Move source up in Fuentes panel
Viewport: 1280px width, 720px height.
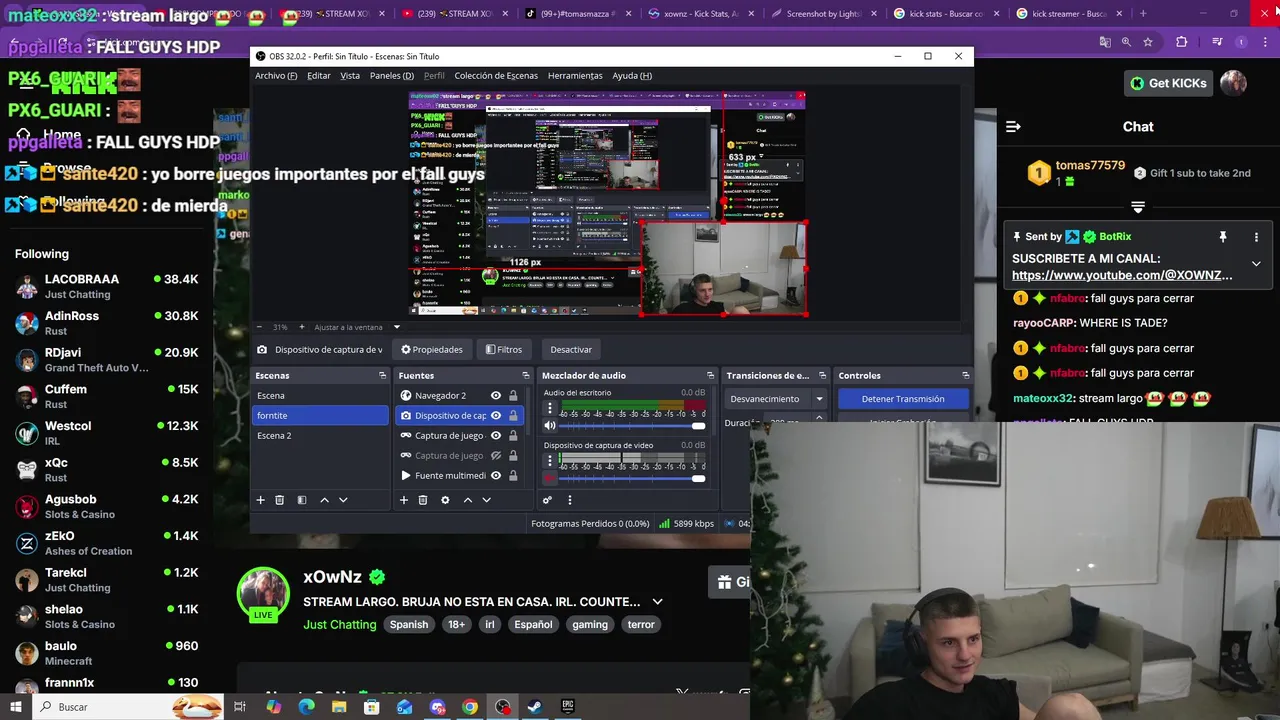click(x=467, y=500)
